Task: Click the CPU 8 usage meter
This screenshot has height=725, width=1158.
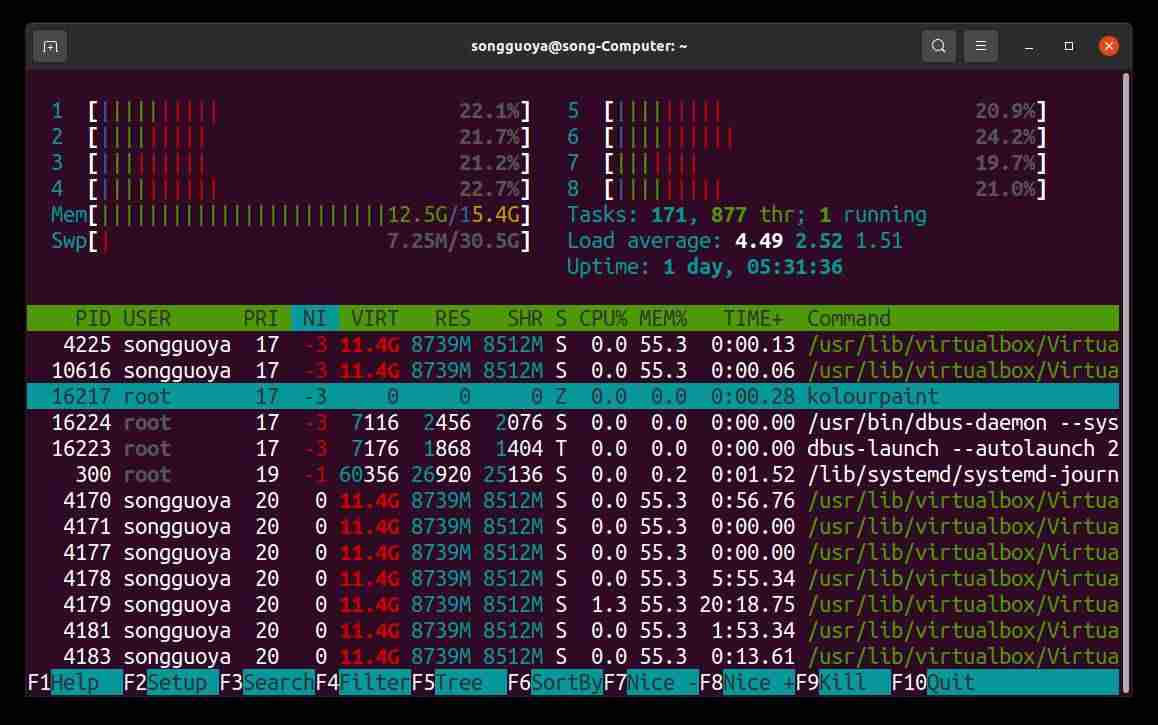Action: 807,190
